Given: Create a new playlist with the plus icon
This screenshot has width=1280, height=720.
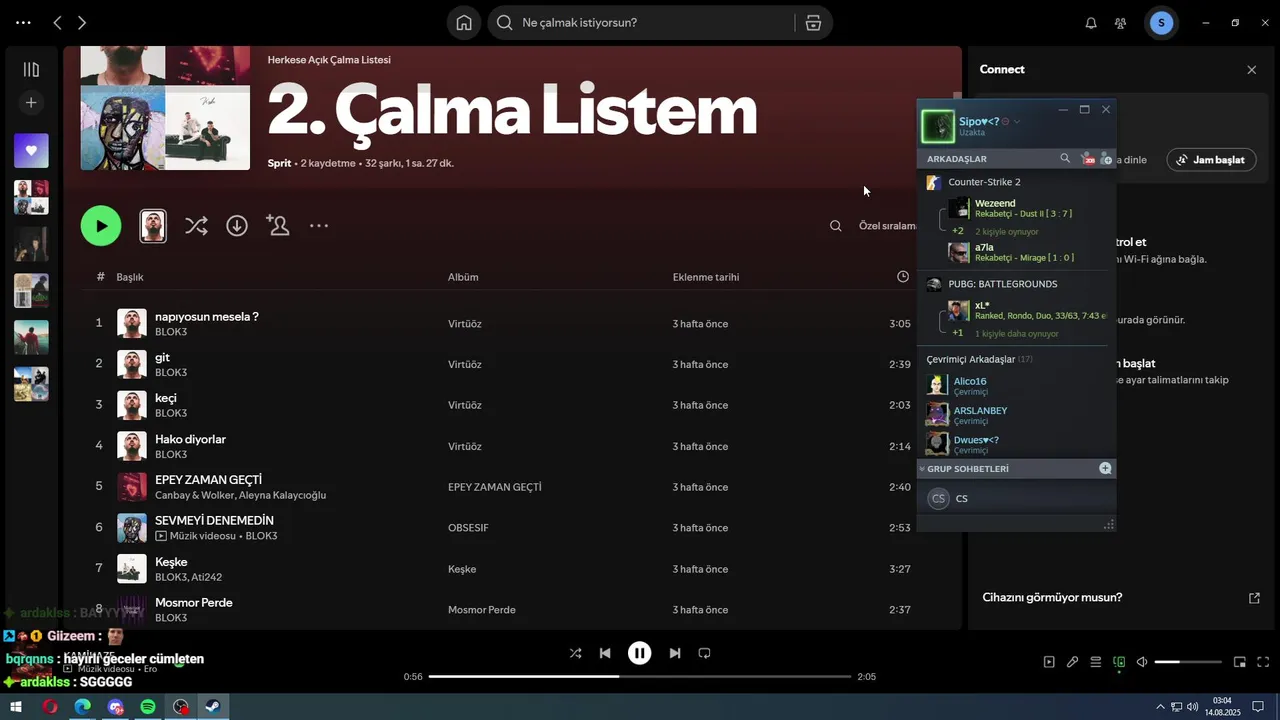Looking at the screenshot, I should (x=31, y=102).
